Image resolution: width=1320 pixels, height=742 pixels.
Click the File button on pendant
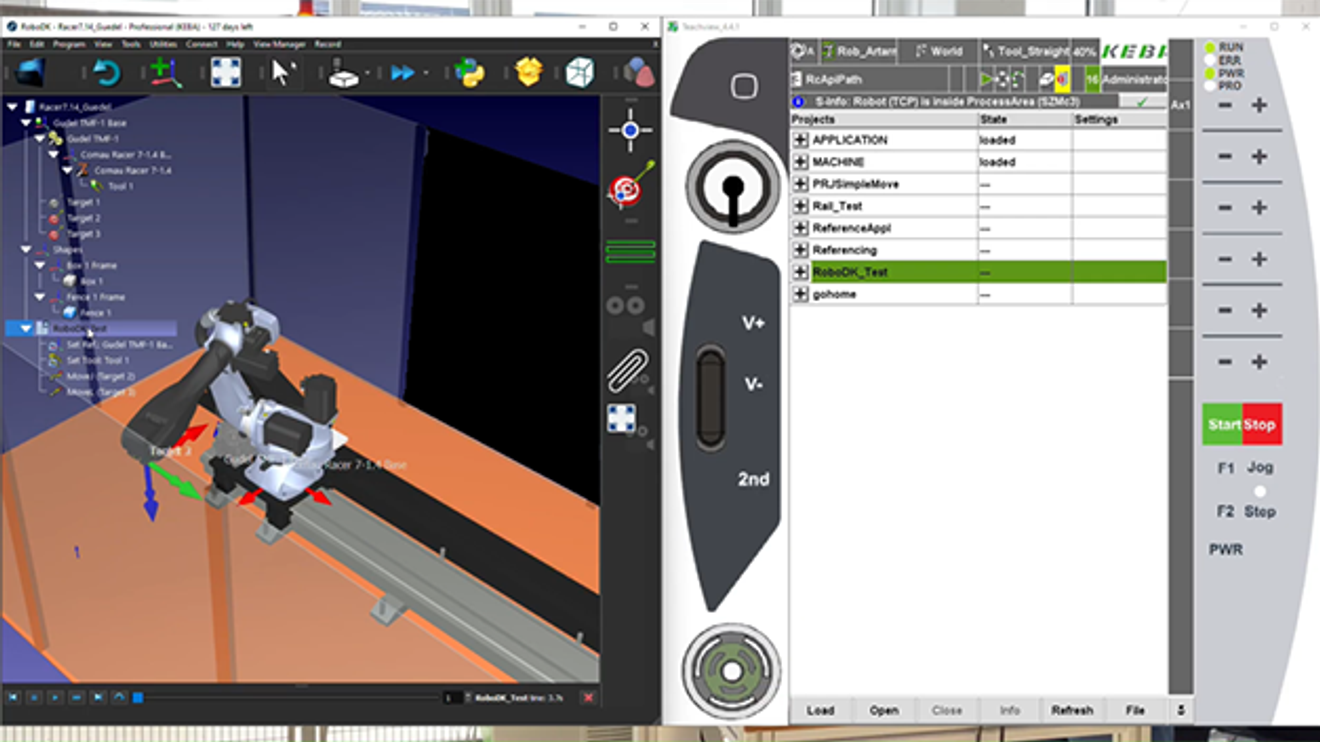point(1135,710)
